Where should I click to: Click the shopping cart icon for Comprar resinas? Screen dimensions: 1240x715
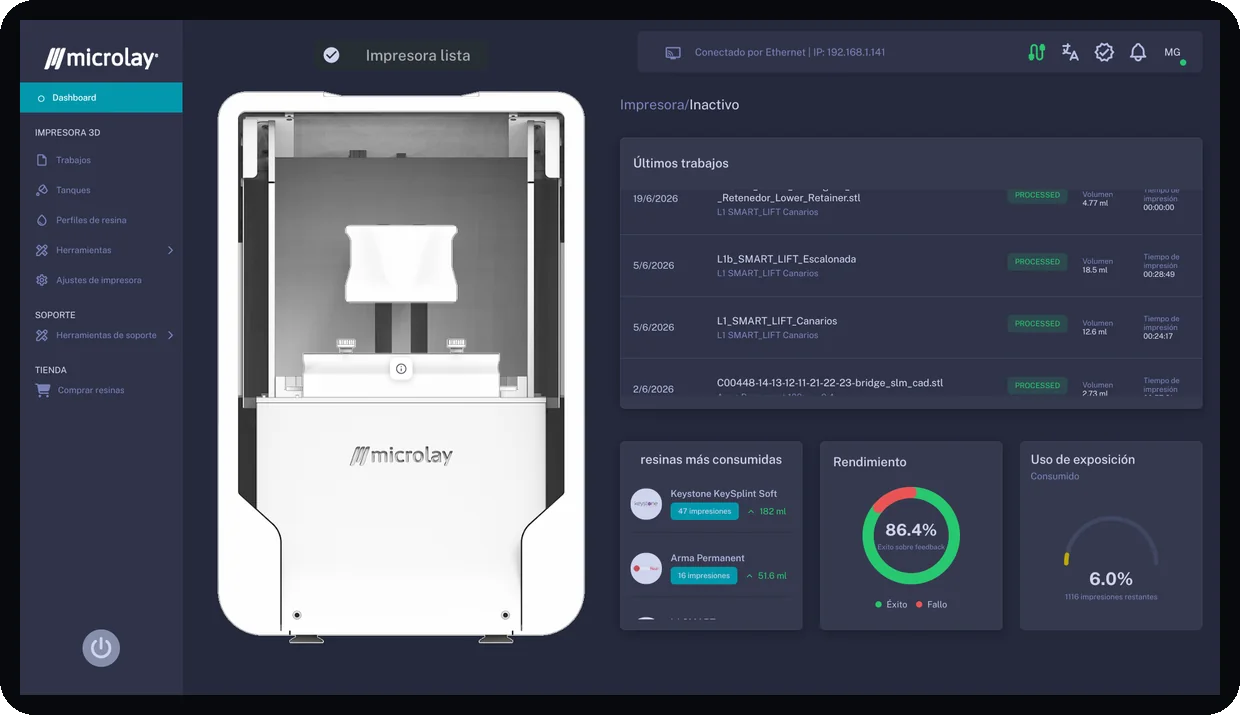point(42,391)
